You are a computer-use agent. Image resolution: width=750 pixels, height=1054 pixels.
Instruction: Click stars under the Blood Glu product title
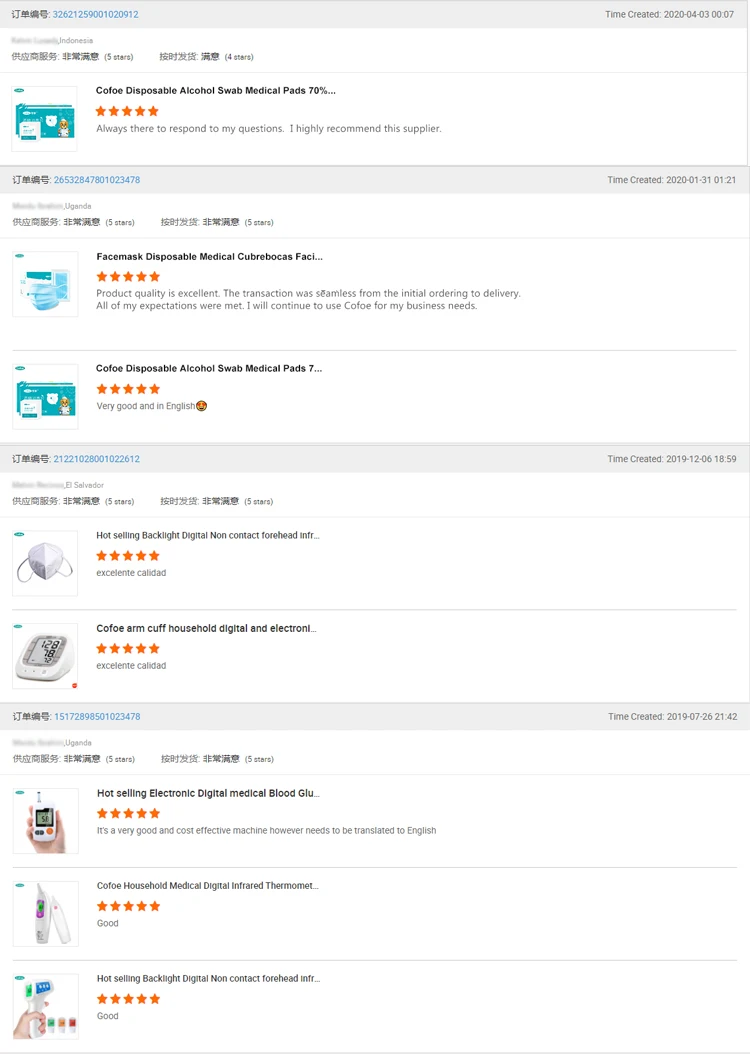127,813
